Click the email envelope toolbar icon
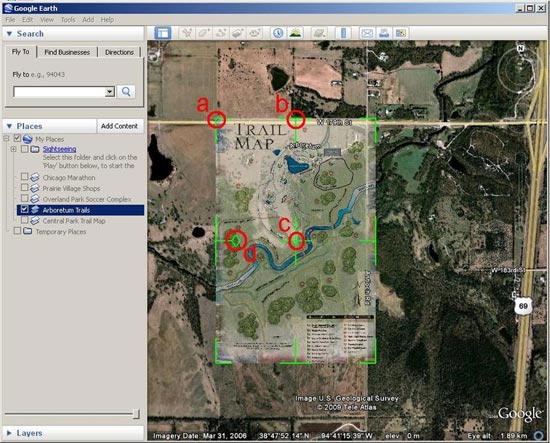 367,33
